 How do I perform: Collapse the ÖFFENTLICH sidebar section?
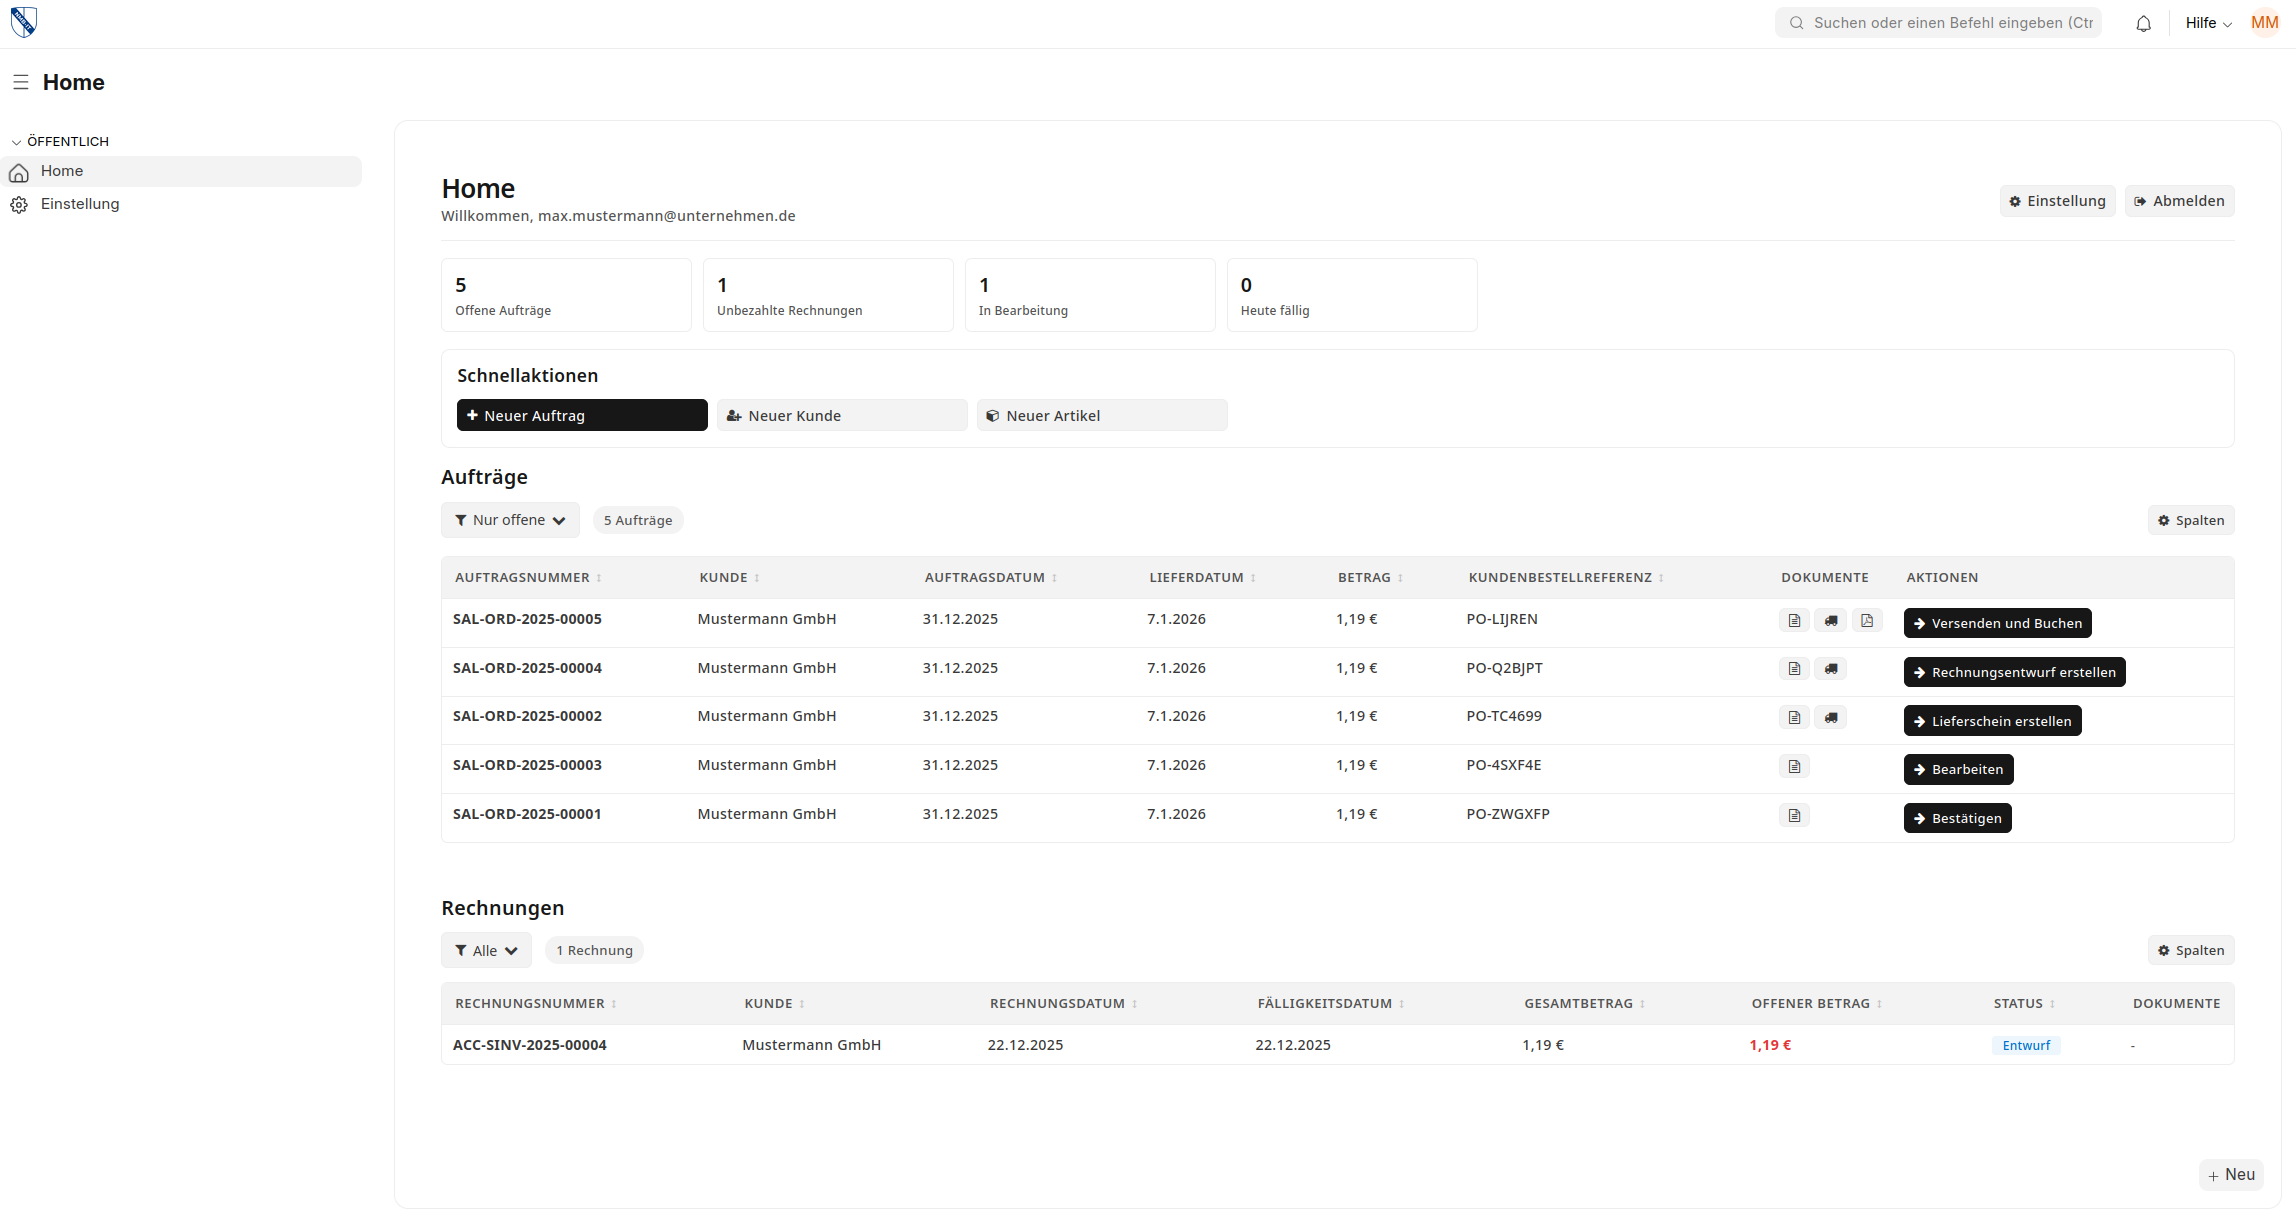(17, 141)
